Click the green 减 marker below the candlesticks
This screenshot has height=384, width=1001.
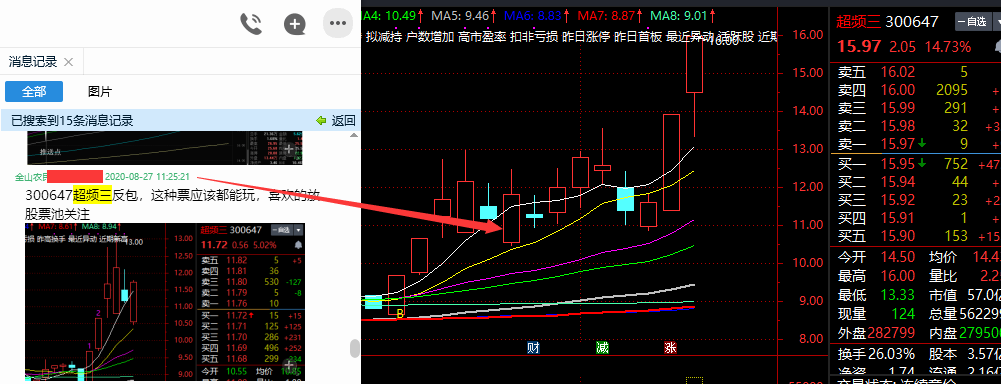coord(602,348)
